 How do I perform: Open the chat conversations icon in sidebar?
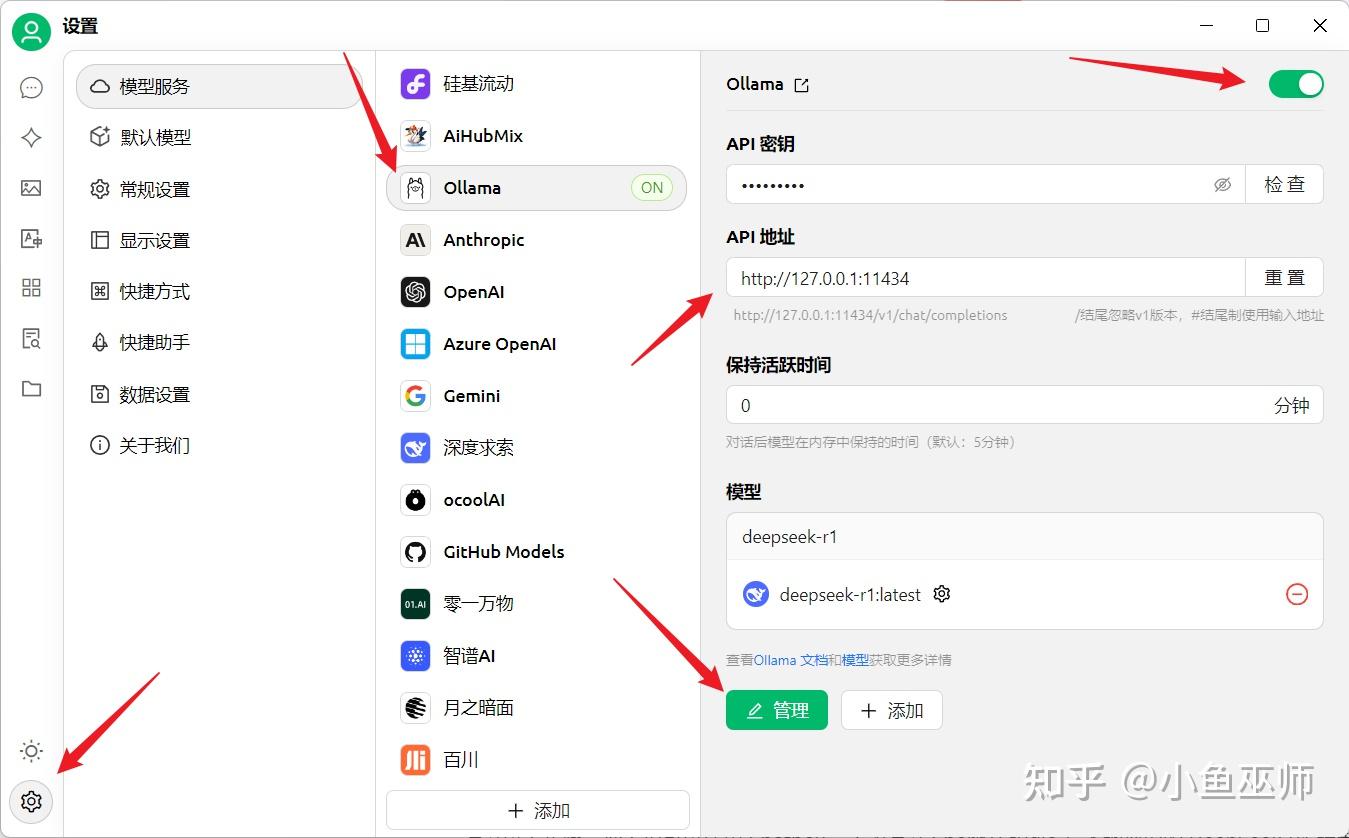(31, 88)
